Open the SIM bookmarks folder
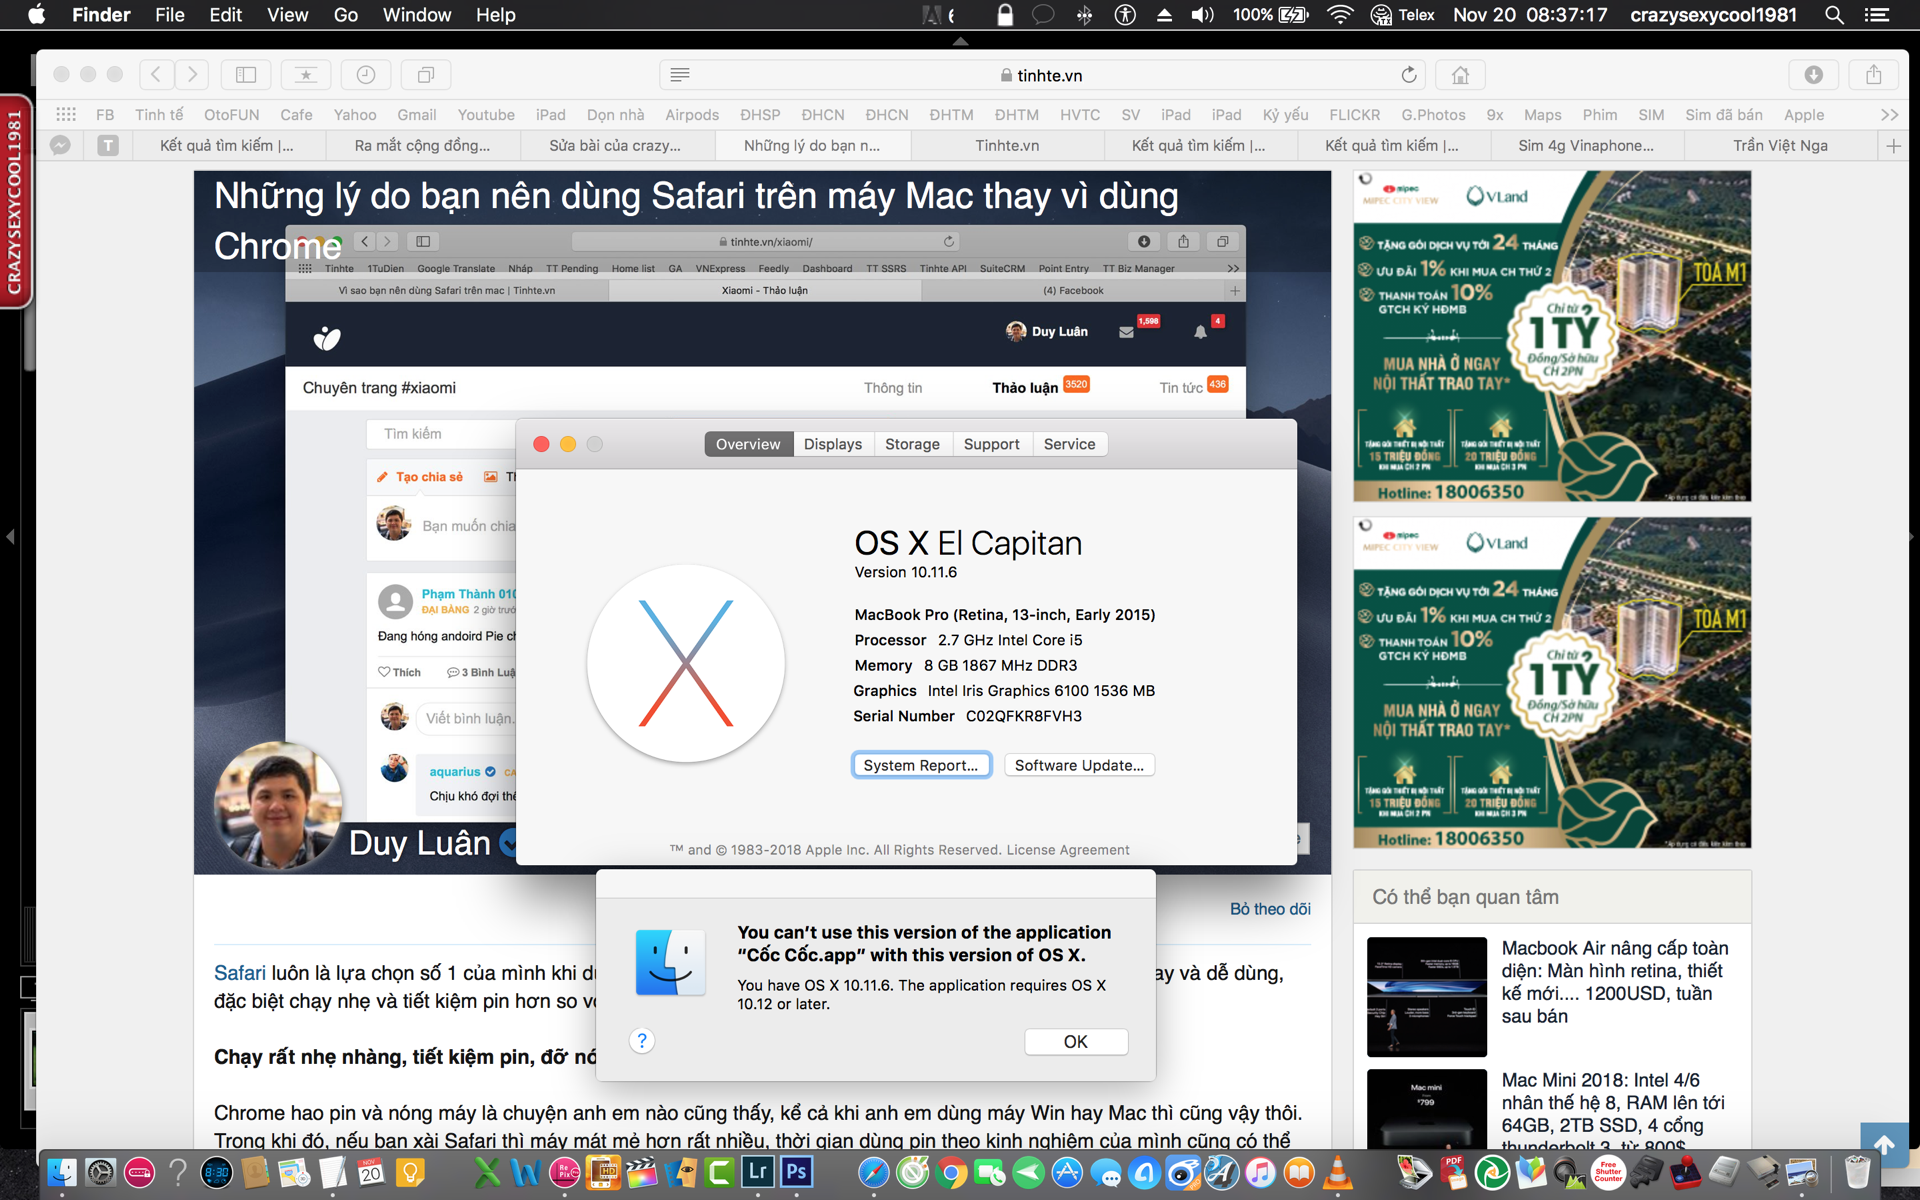 pos(1651,115)
